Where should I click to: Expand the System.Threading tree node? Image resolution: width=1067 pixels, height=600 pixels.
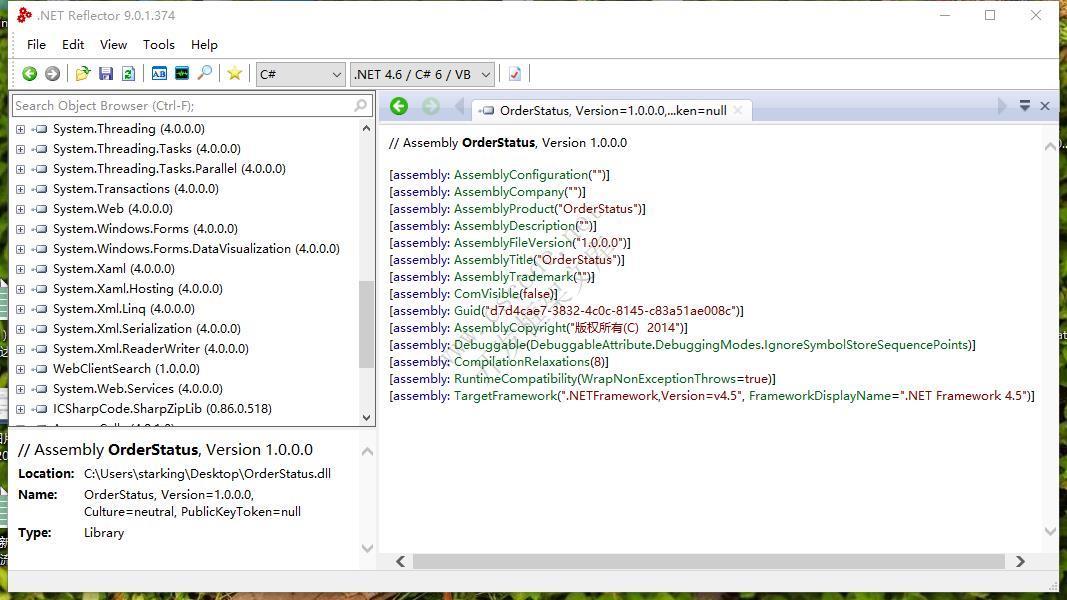point(20,129)
